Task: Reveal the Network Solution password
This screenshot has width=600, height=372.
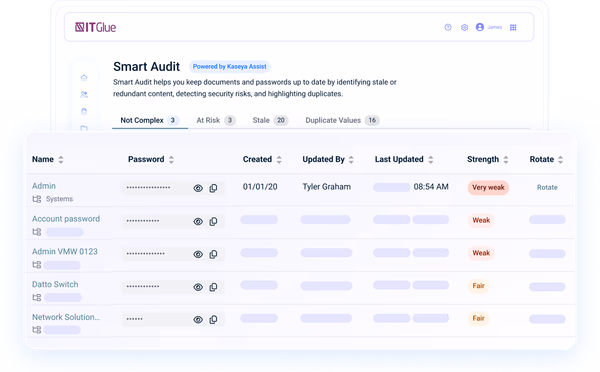Action: point(198,320)
